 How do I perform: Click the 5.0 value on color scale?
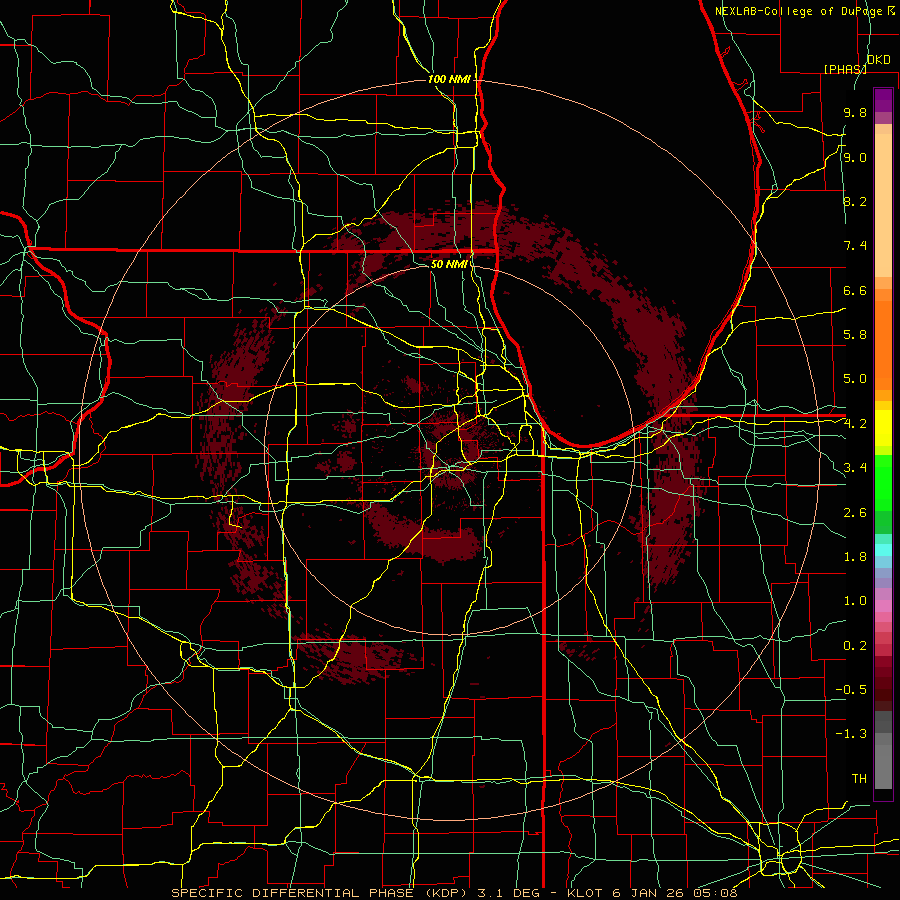coord(855,379)
